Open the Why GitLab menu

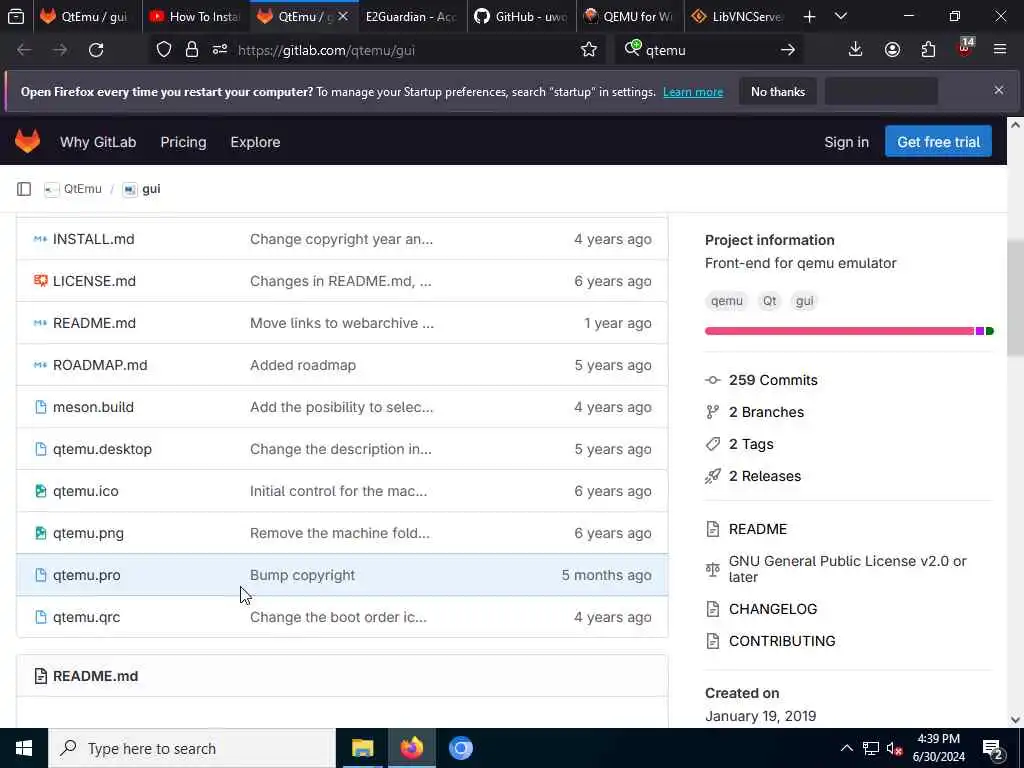98,142
